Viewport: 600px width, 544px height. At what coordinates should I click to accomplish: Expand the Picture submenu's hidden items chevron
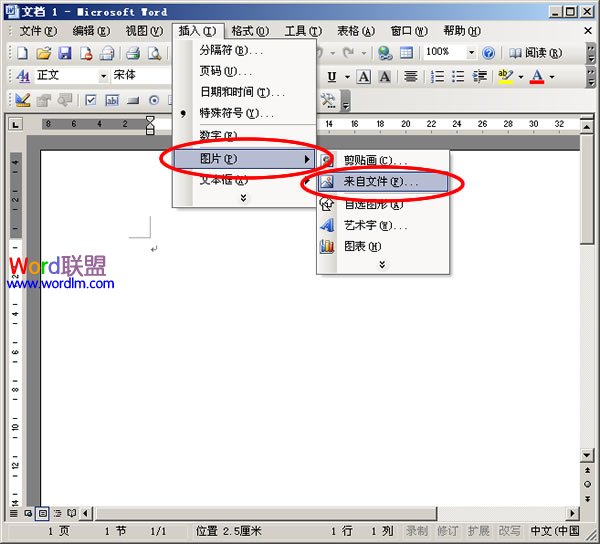point(382,264)
